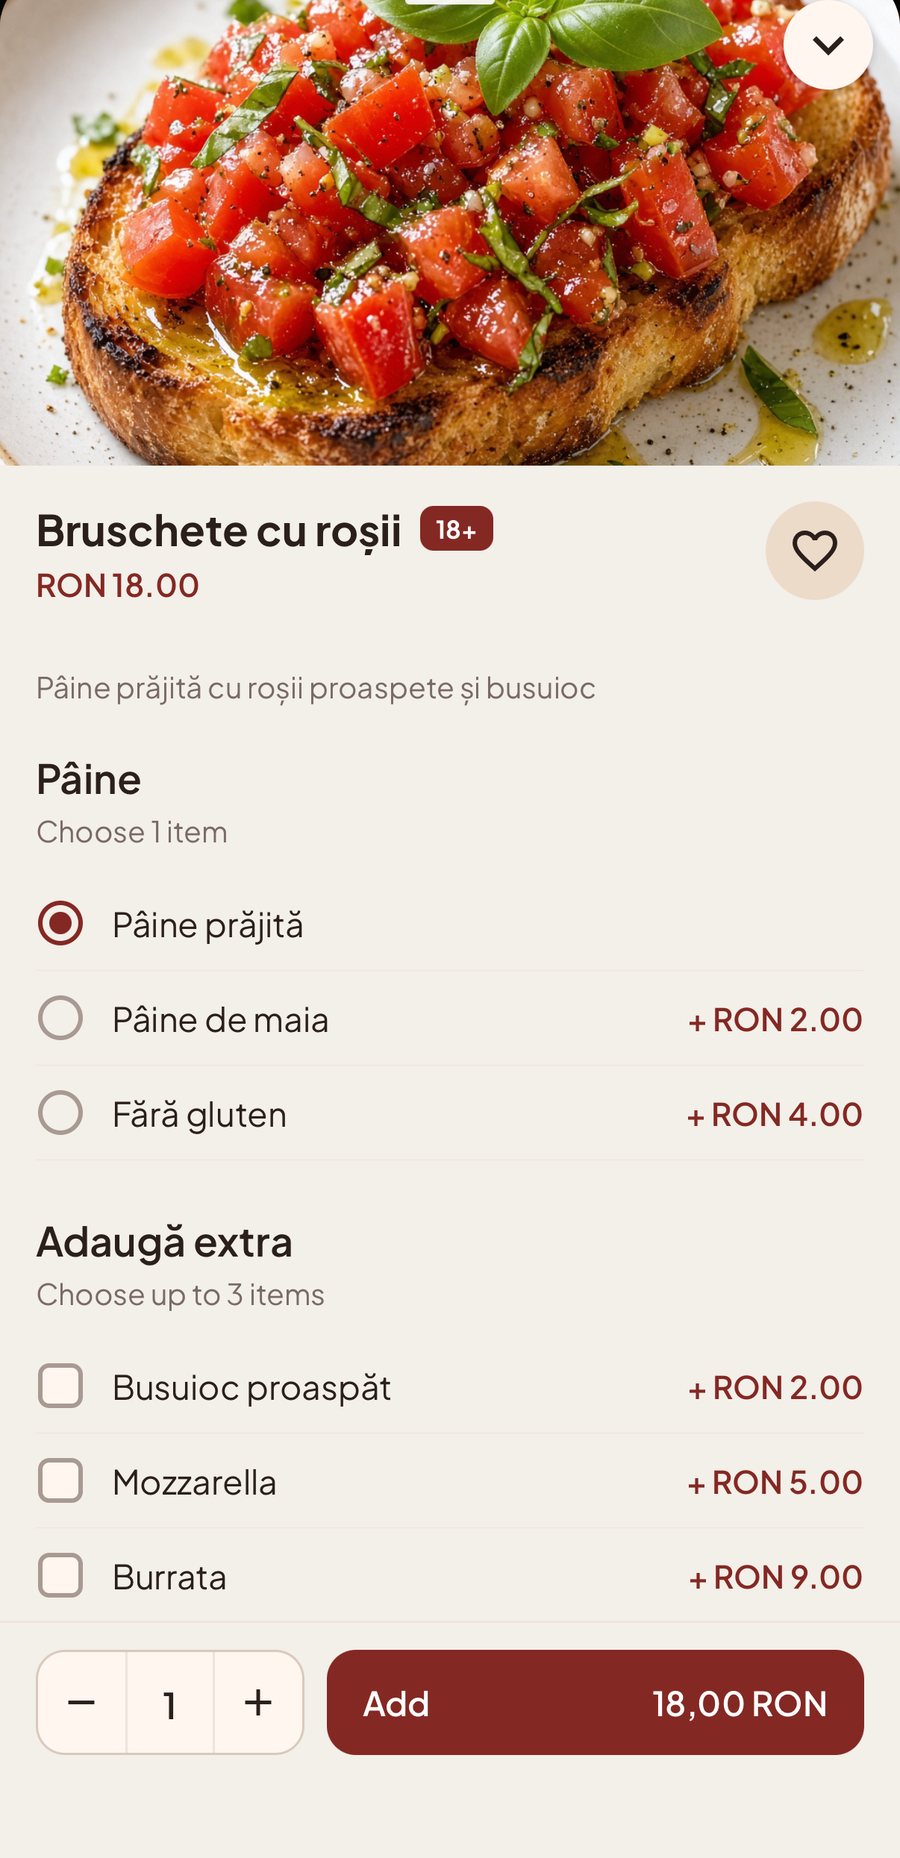Select the Fără gluten radio button
This screenshot has width=900, height=1858.
pyautogui.click(x=60, y=1113)
